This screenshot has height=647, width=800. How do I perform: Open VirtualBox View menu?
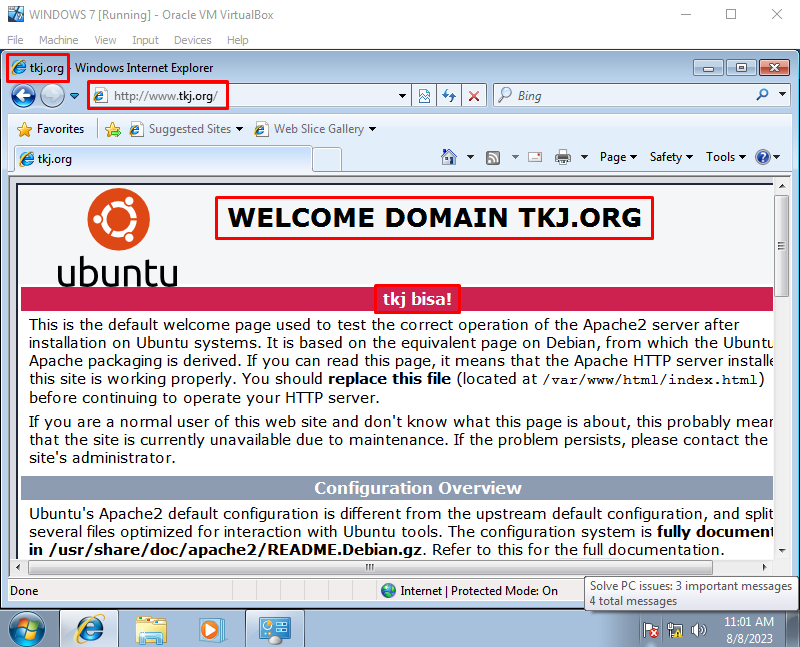coord(105,40)
